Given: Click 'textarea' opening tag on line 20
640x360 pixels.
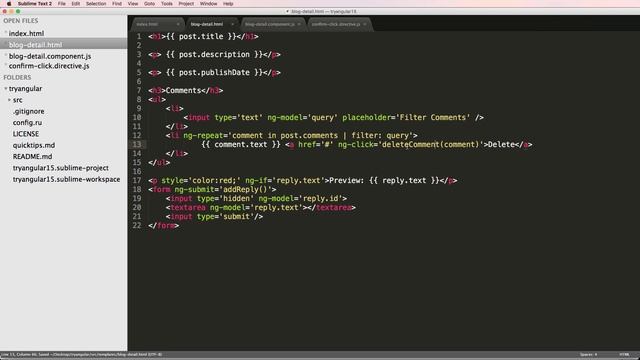Looking at the screenshot, I should point(188,207).
